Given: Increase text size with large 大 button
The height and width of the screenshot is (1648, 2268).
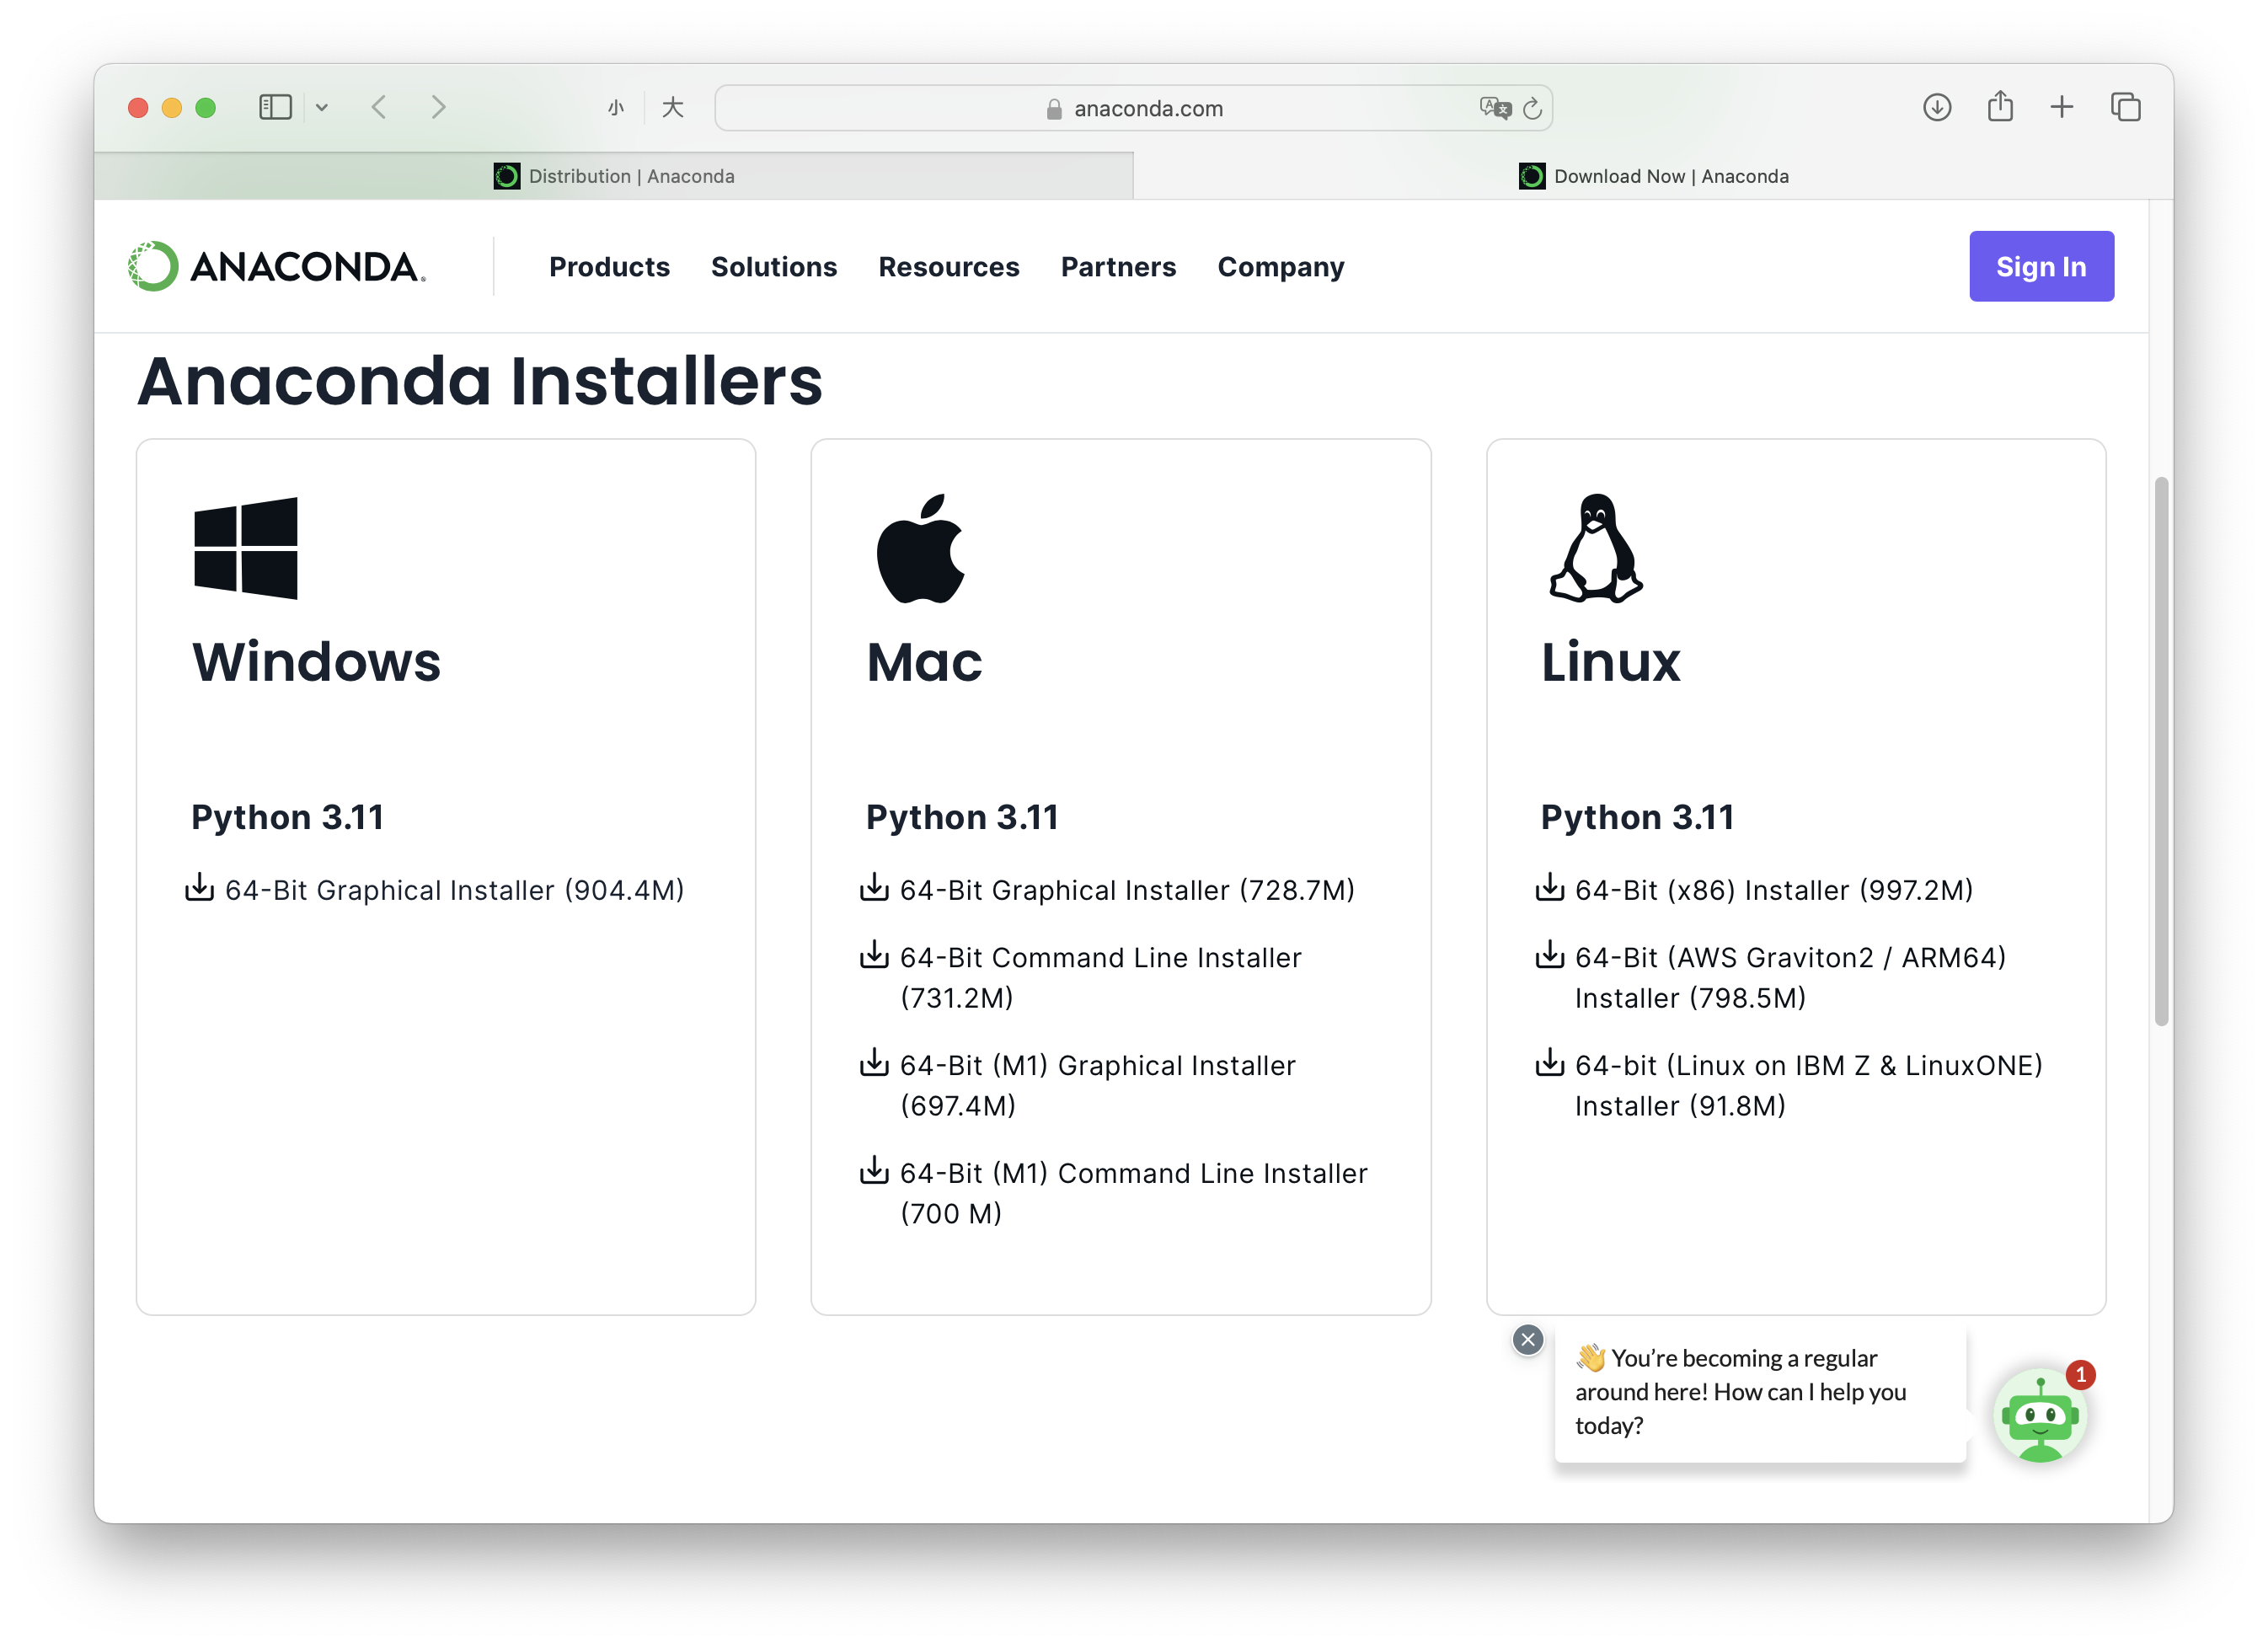Looking at the screenshot, I should [x=673, y=107].
